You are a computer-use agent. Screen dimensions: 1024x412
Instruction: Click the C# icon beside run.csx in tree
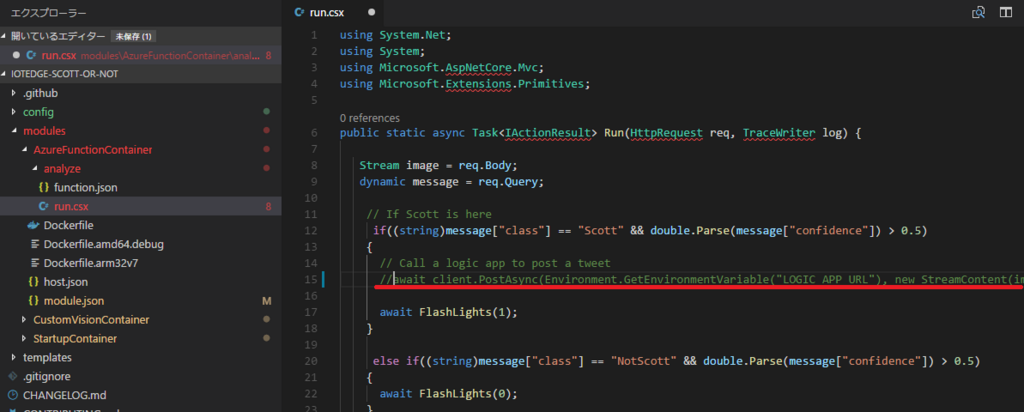coord(44,206)
